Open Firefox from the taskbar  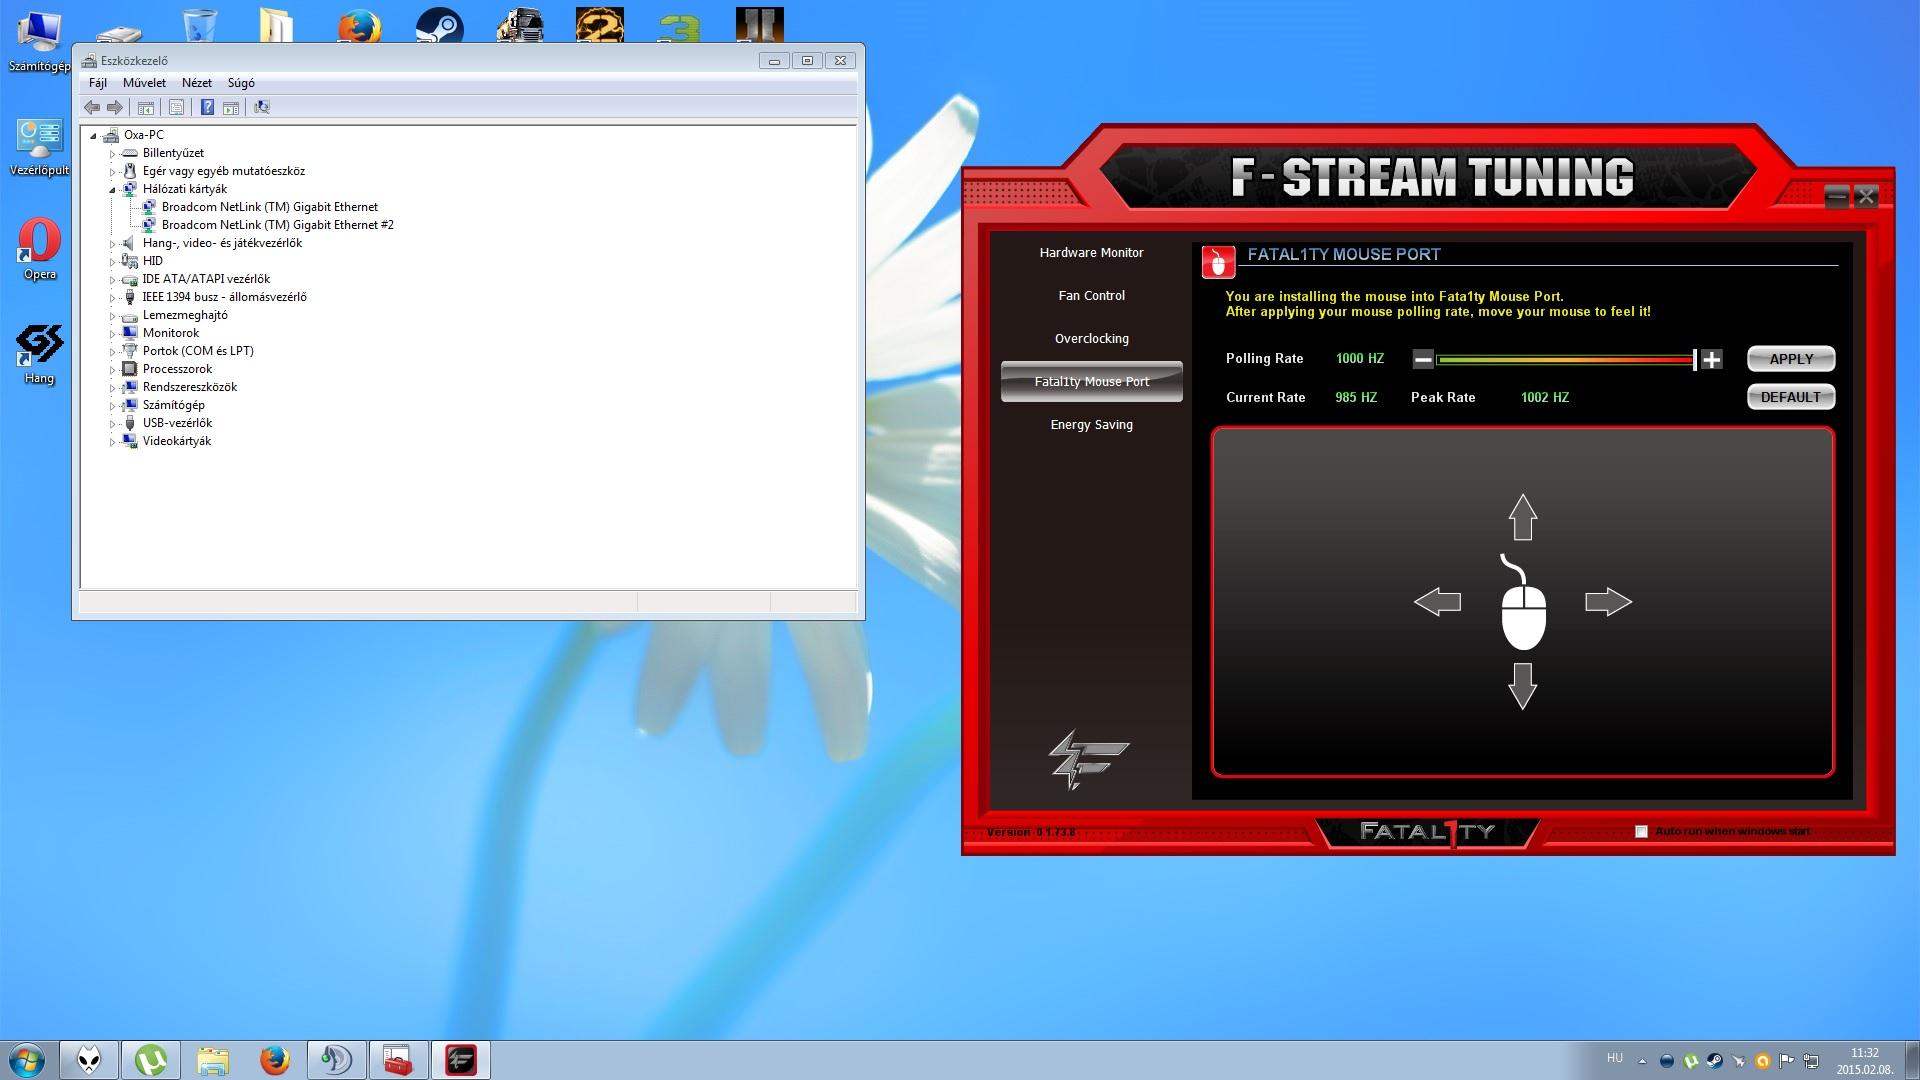(x=275, y=1060)
